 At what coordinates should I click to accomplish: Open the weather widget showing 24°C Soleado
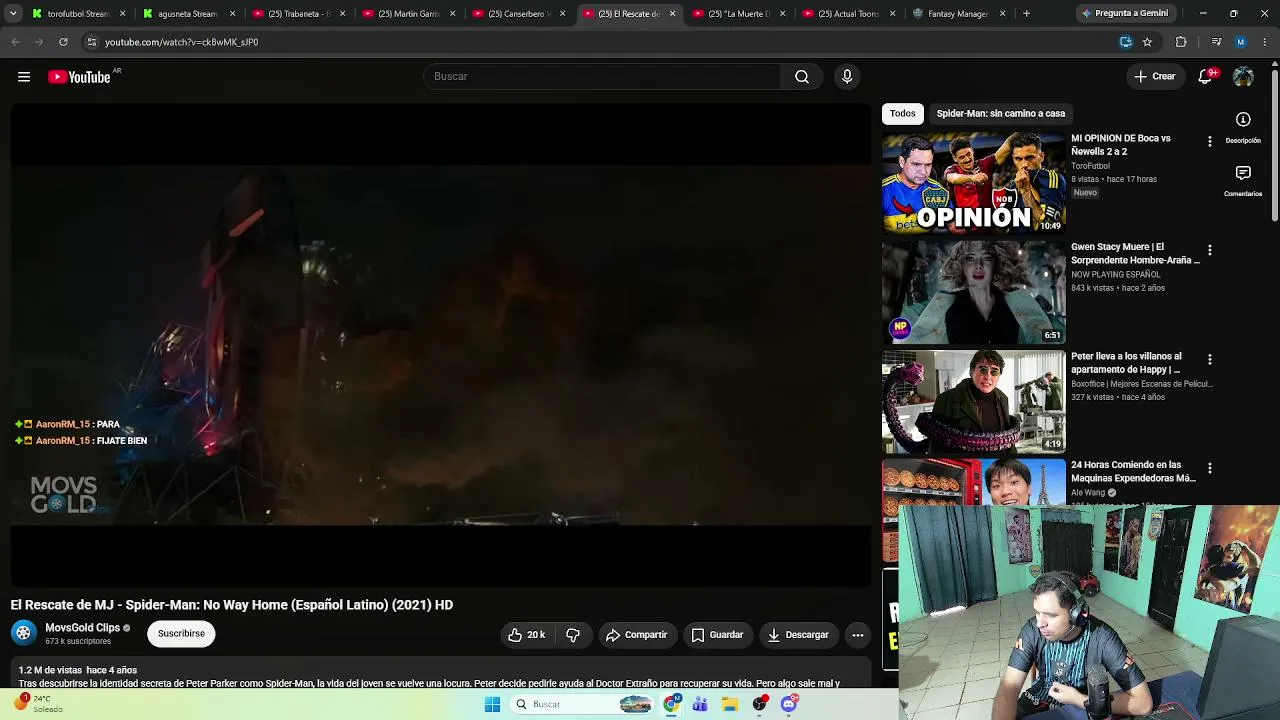point(40,704)
